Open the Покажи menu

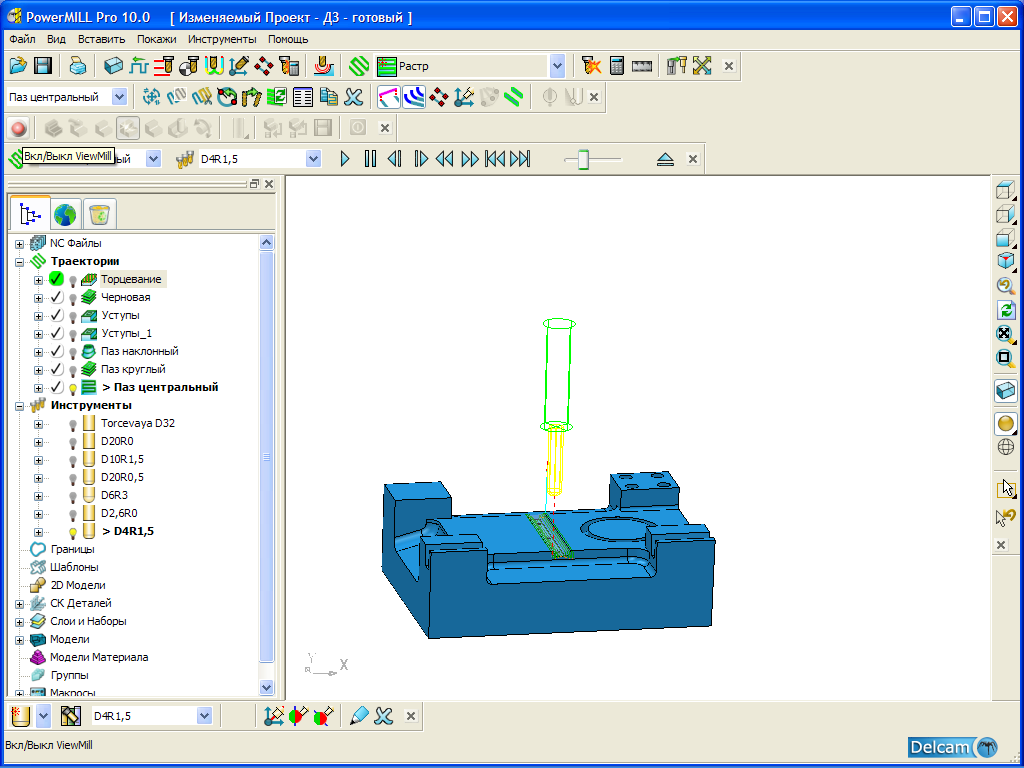(x=157, y=39)
